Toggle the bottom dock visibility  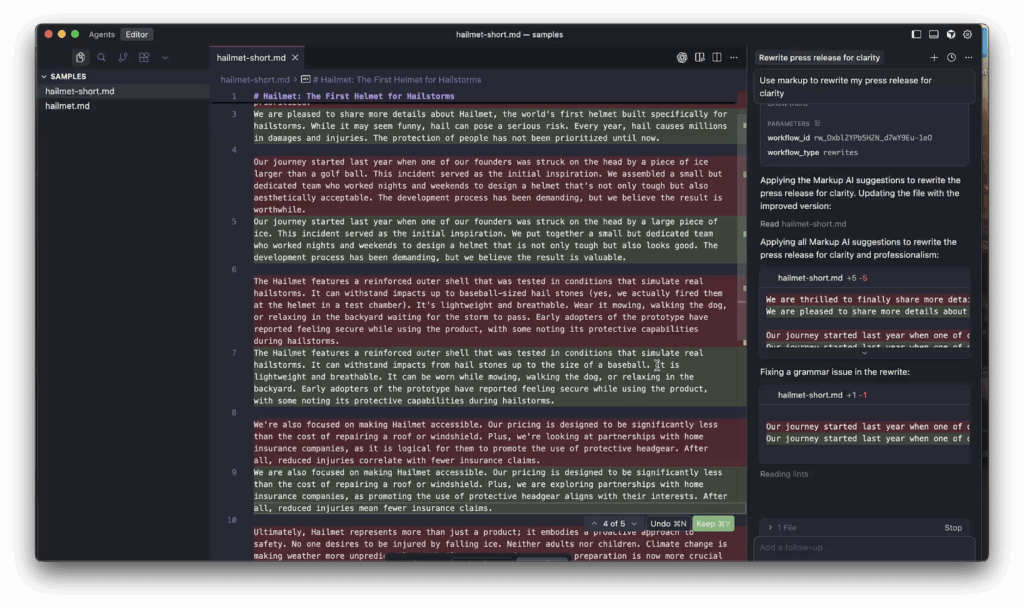click(934, 34)
